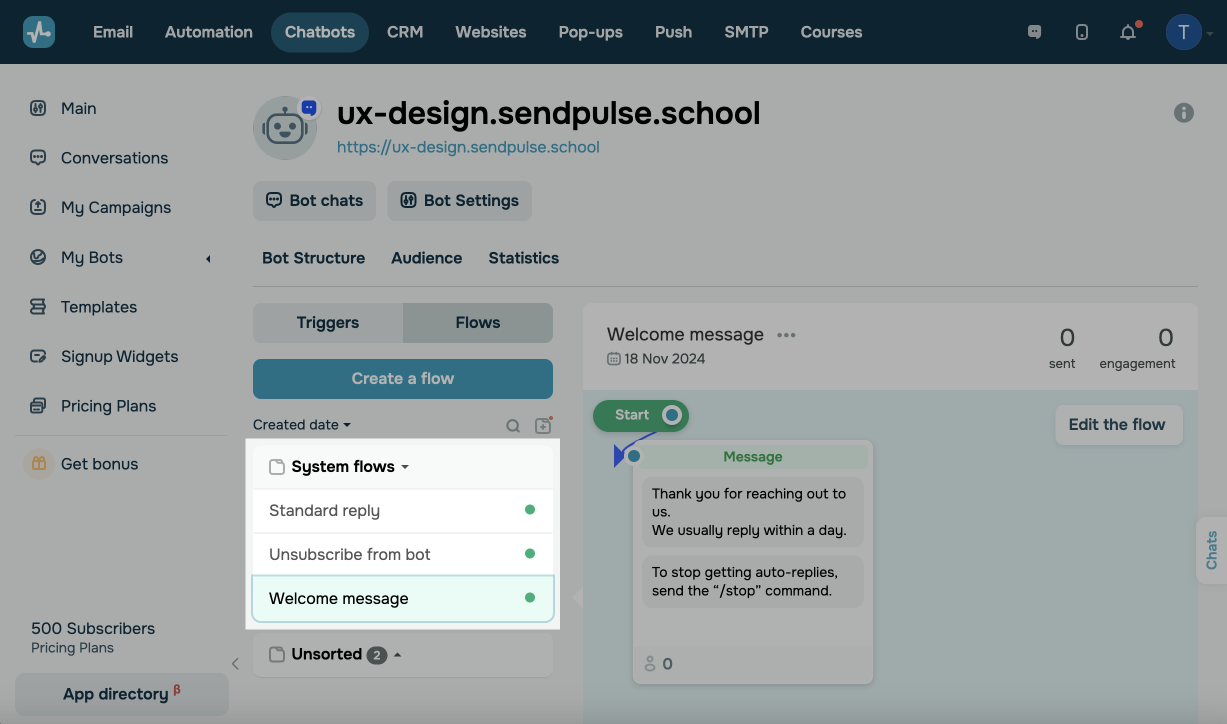Open My Bots in the sidebar
Viewport: 1227px width, 724px height.
point(92,258)
